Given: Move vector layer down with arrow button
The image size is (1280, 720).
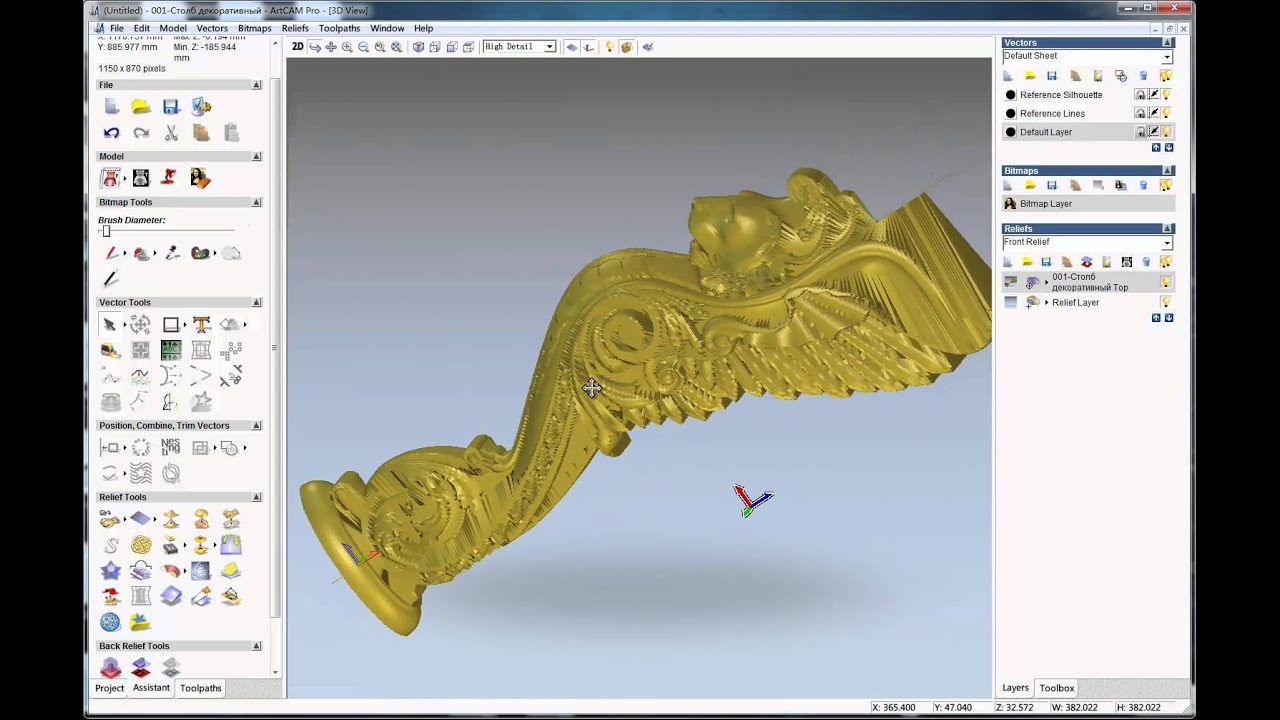Looking at the screenshot, I should click(1169, 147).
